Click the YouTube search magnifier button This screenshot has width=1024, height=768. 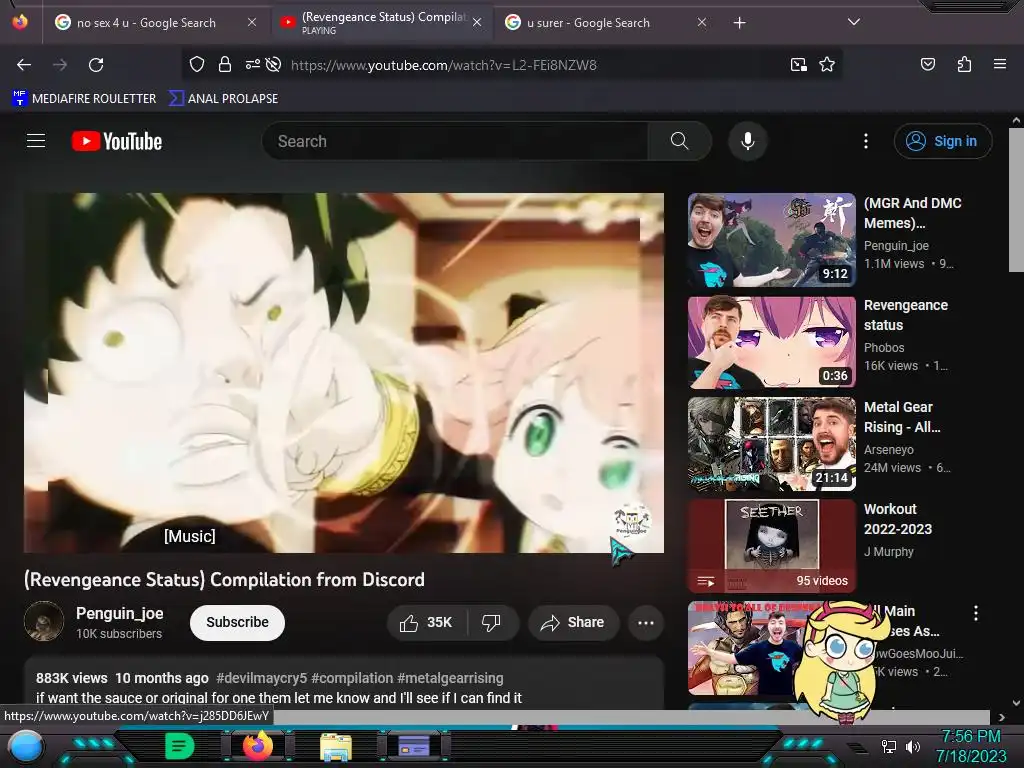point(679,141)
